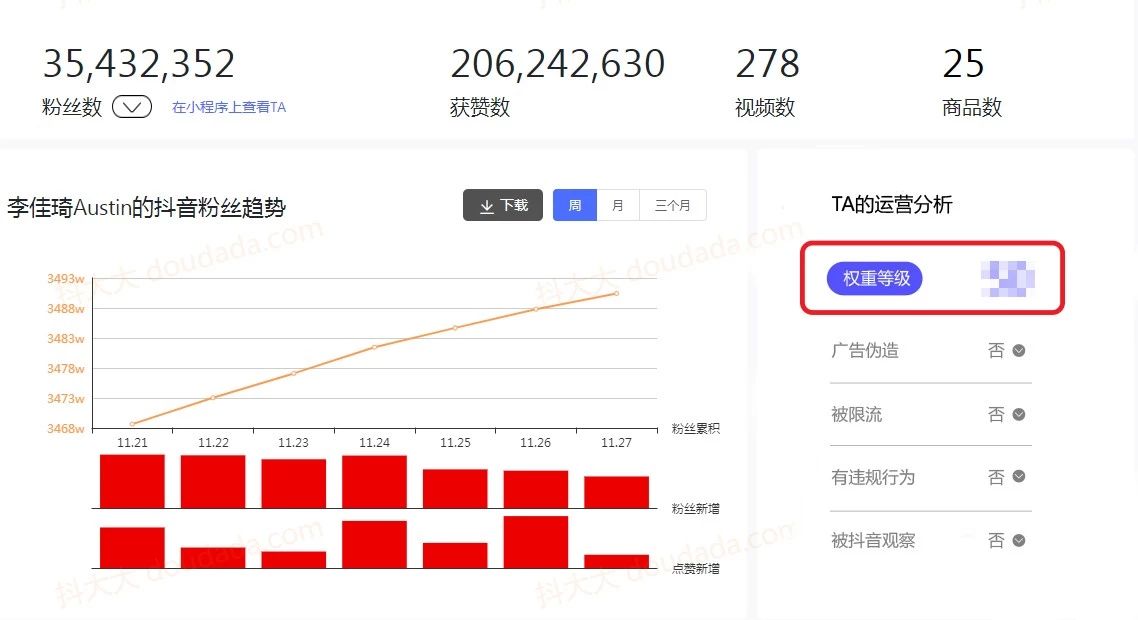Click the 广告伪造 row label
The height and width of the screenshot is (620, 1138).
(x=864, y=351)
